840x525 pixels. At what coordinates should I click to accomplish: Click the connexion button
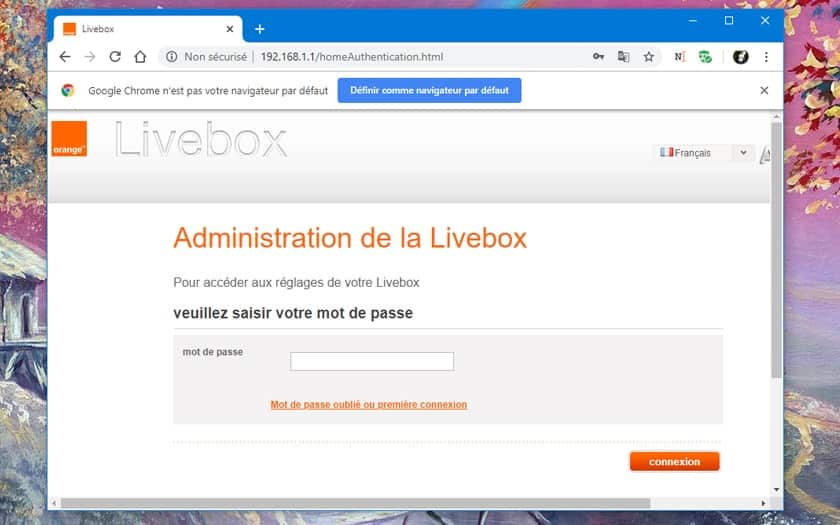click(x=674, y=462)
